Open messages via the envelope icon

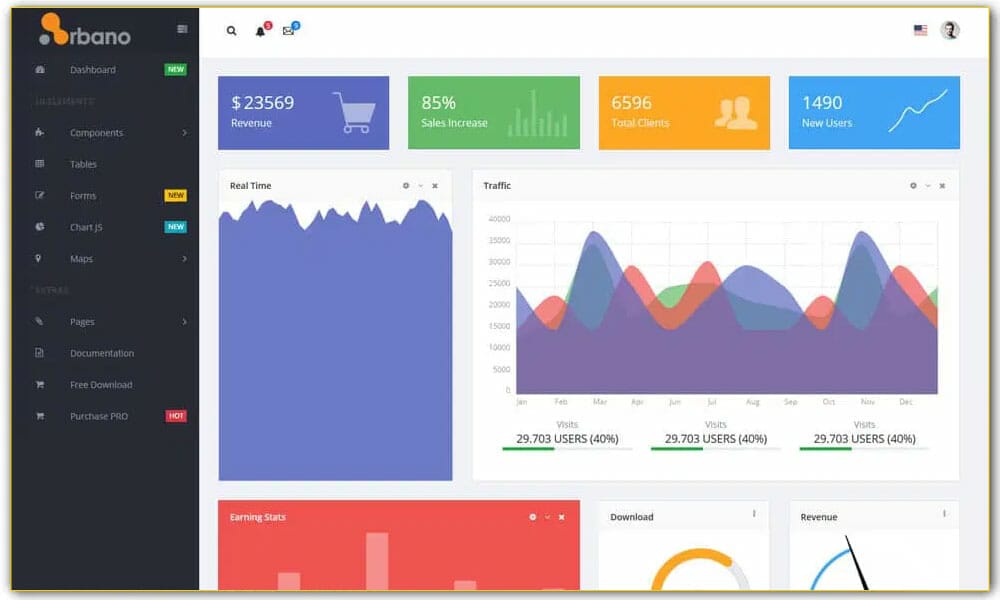(288, 31)
